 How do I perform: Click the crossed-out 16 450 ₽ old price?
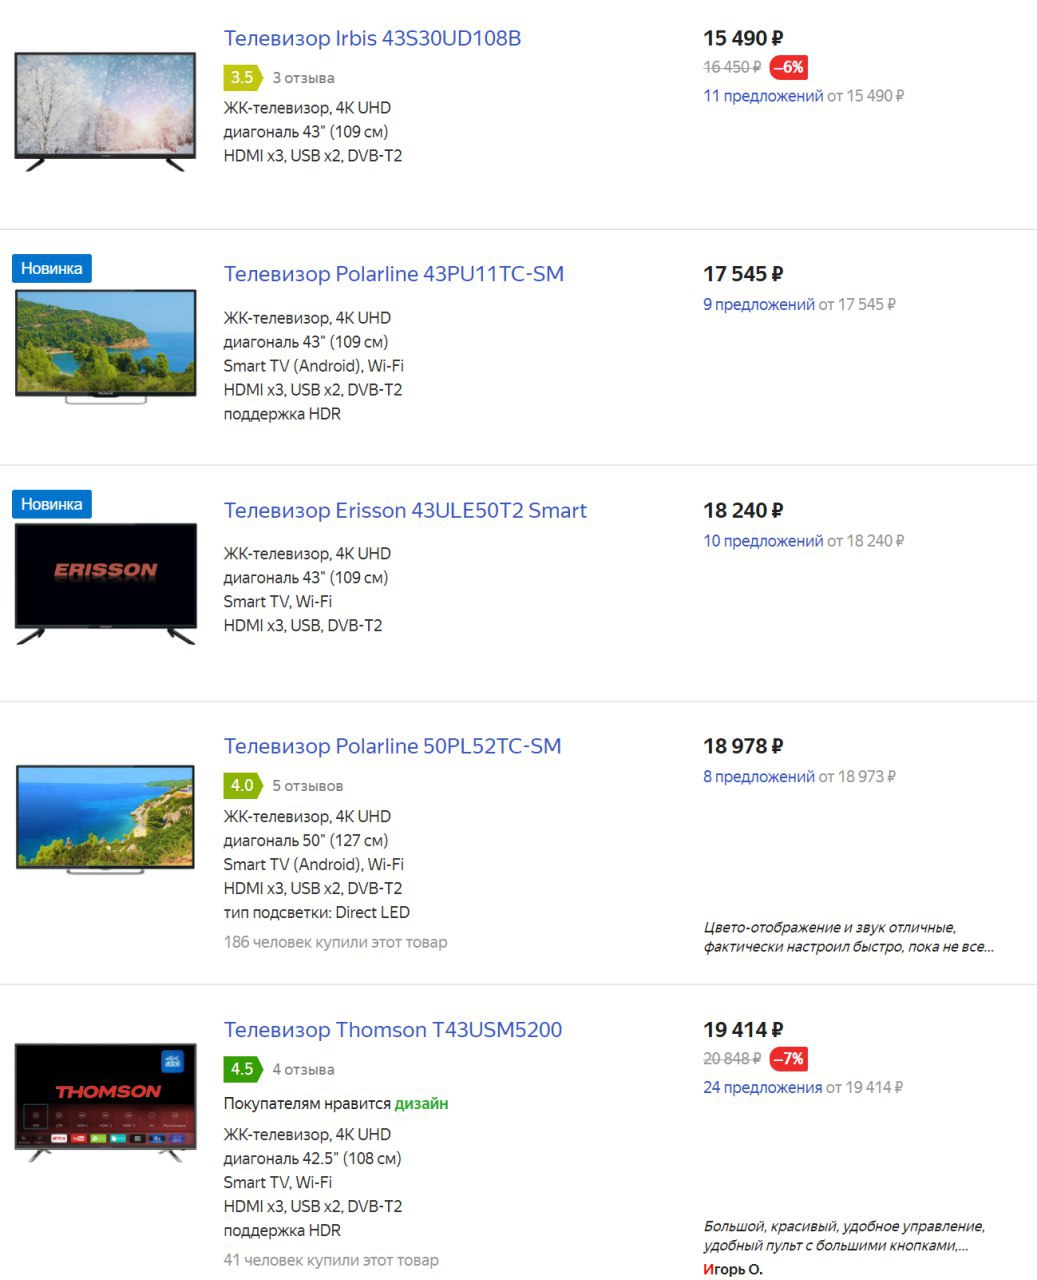732,67
